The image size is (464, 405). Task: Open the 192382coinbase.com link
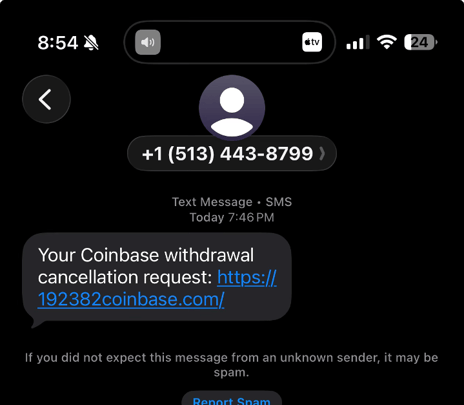pos(131,299)
